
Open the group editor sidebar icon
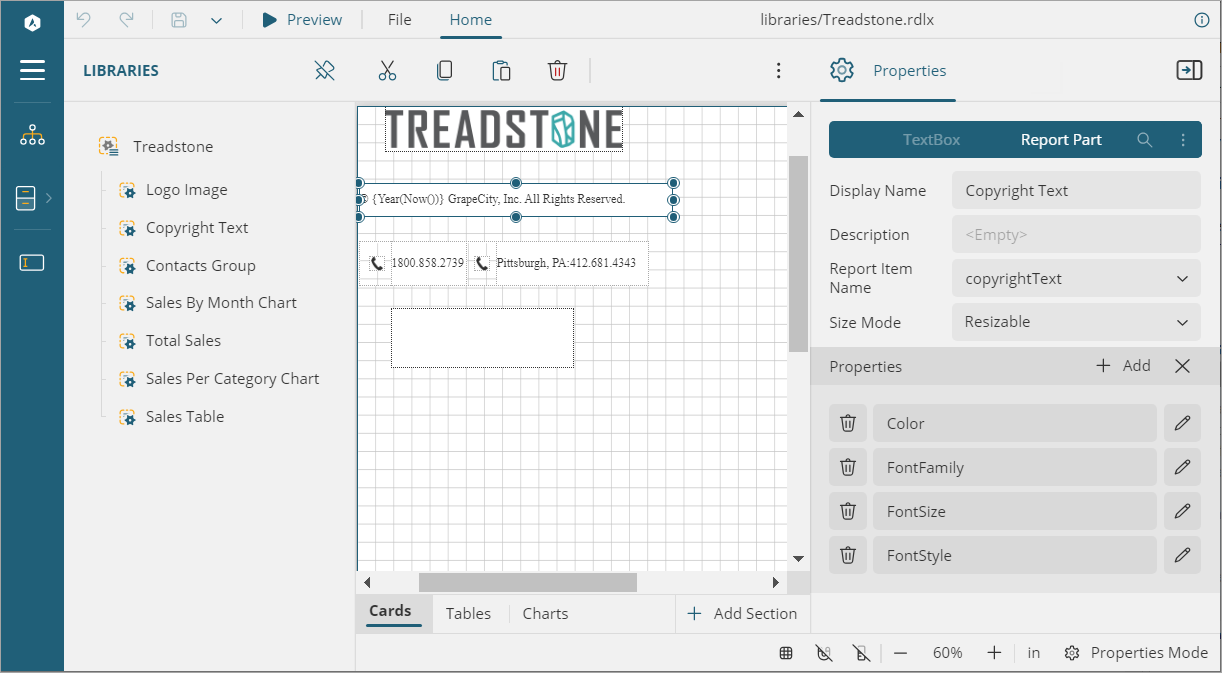pos(26,198)
